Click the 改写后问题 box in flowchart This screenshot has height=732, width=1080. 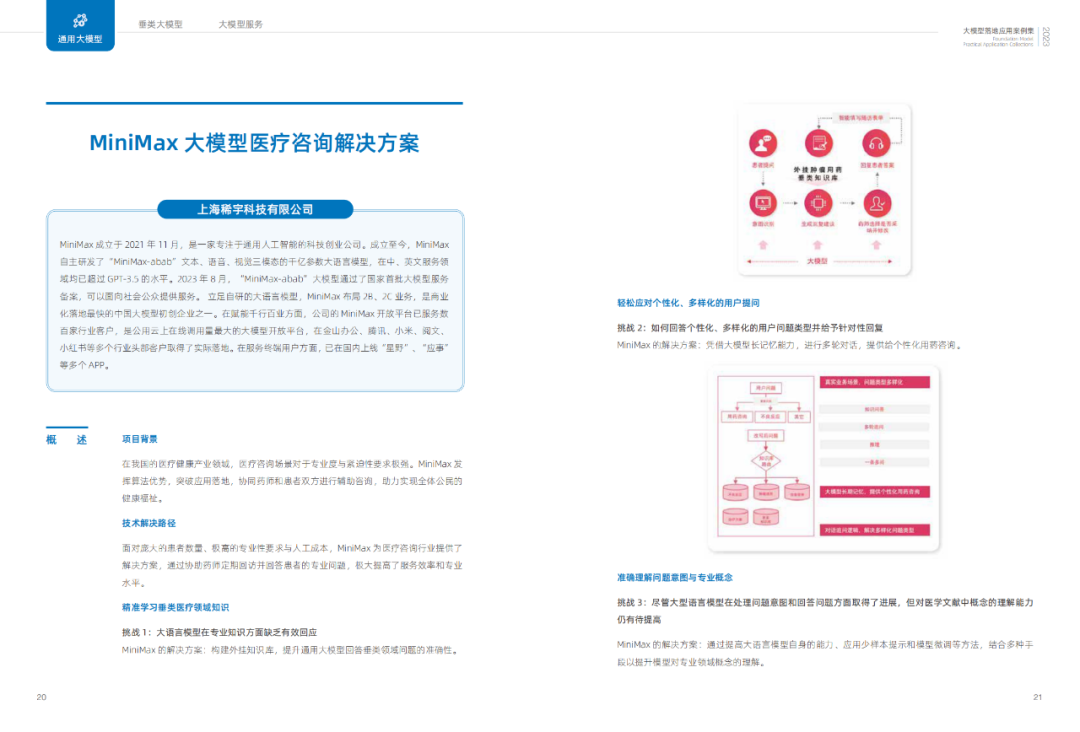[x=765, y=436]
